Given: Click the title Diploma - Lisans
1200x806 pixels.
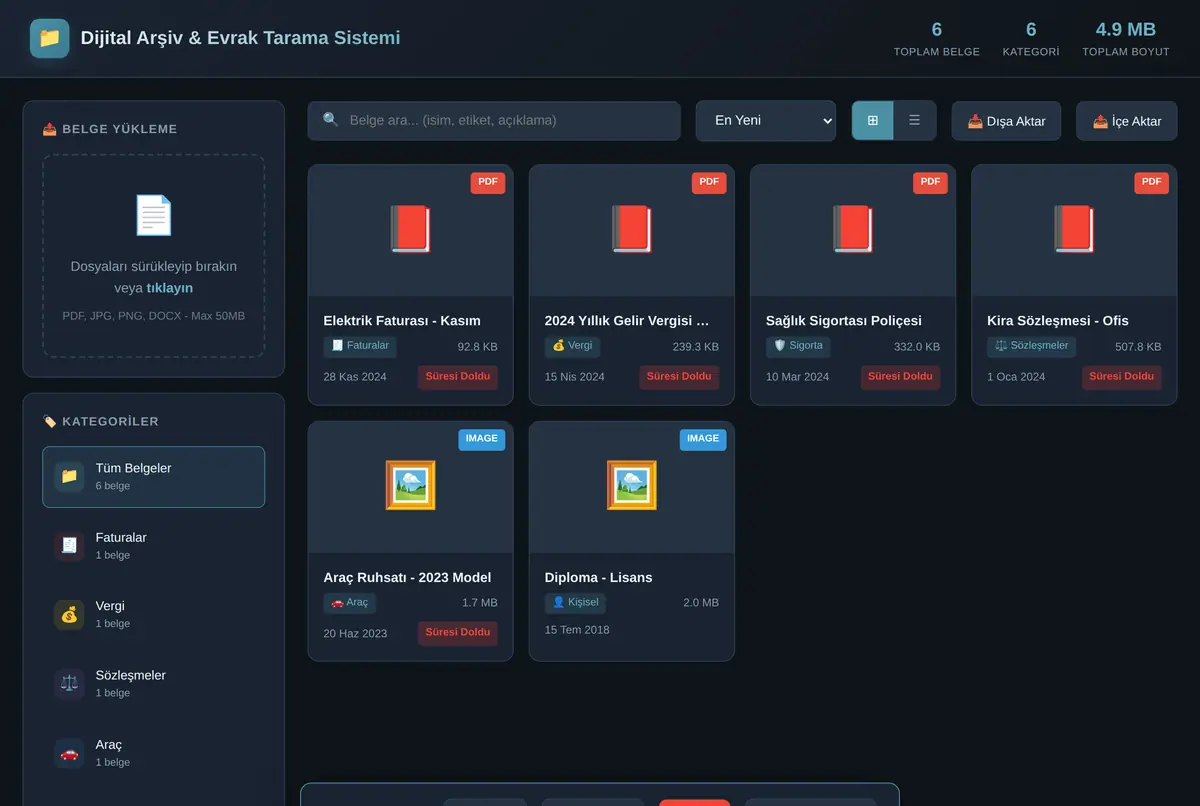Looking at the screenshot, I should point(598,578).
